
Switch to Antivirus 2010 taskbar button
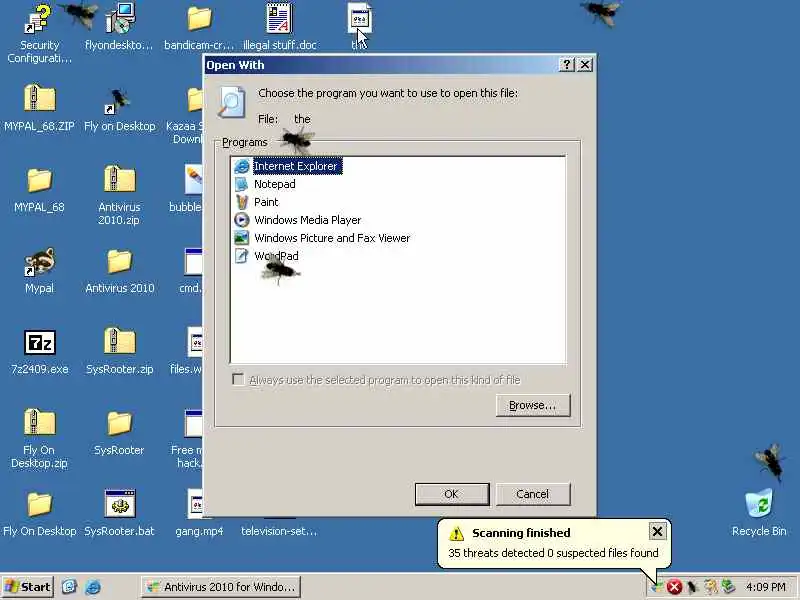click(x=220, y=587)
